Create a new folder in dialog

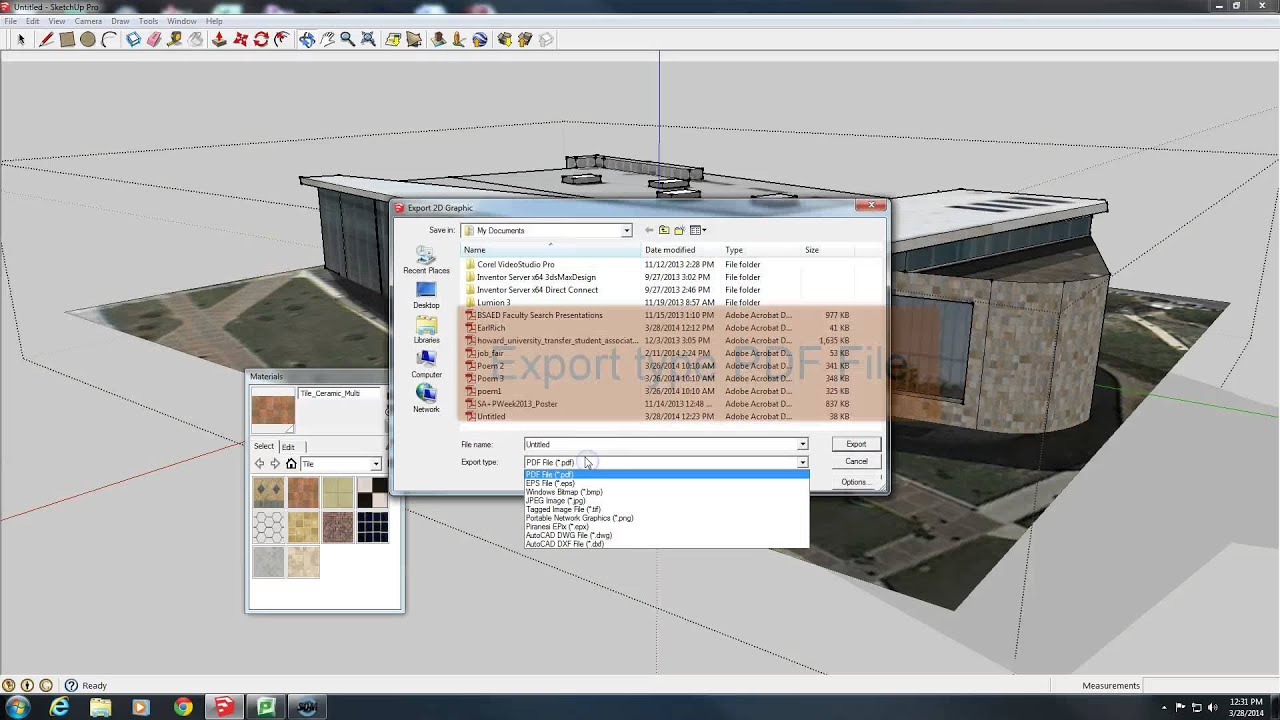click(x=679, y=230)
